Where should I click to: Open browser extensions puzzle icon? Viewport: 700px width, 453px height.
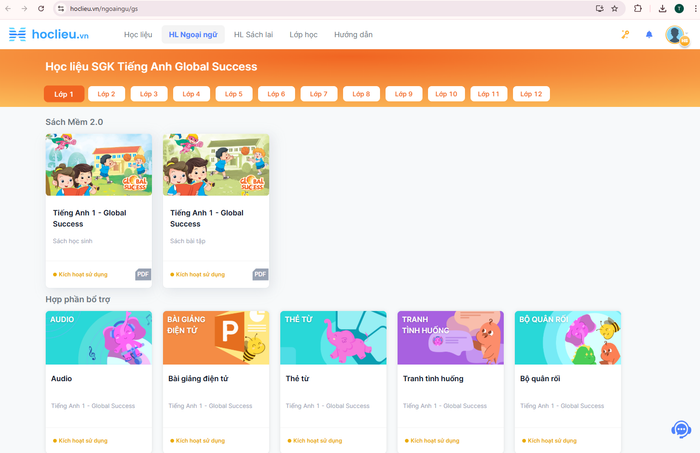638,8
